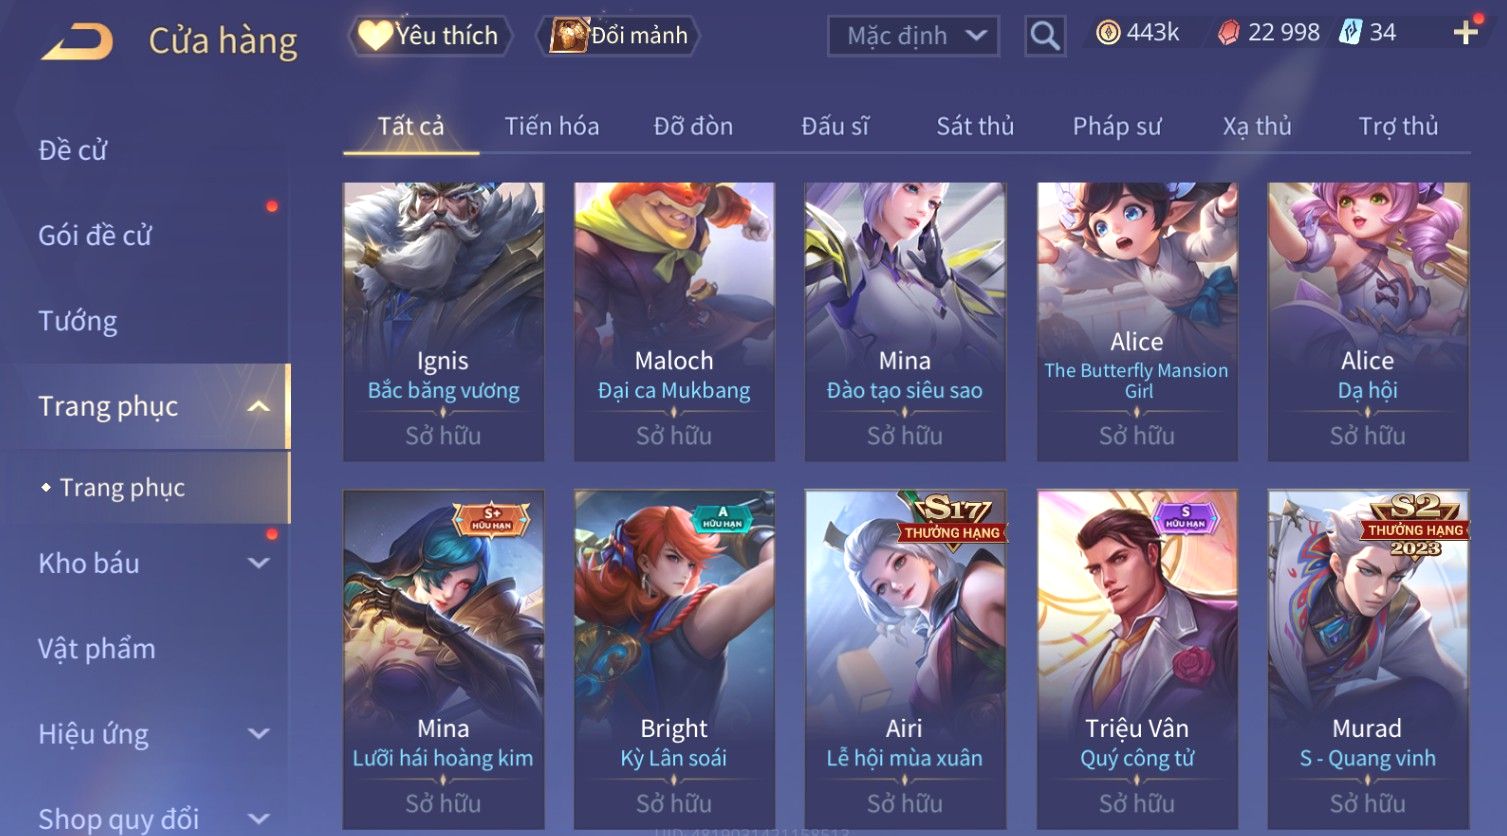The height and width of the screenshot is (836, 1507).
Task: Go back using the return arrow icon
Action: coord(77,42)
